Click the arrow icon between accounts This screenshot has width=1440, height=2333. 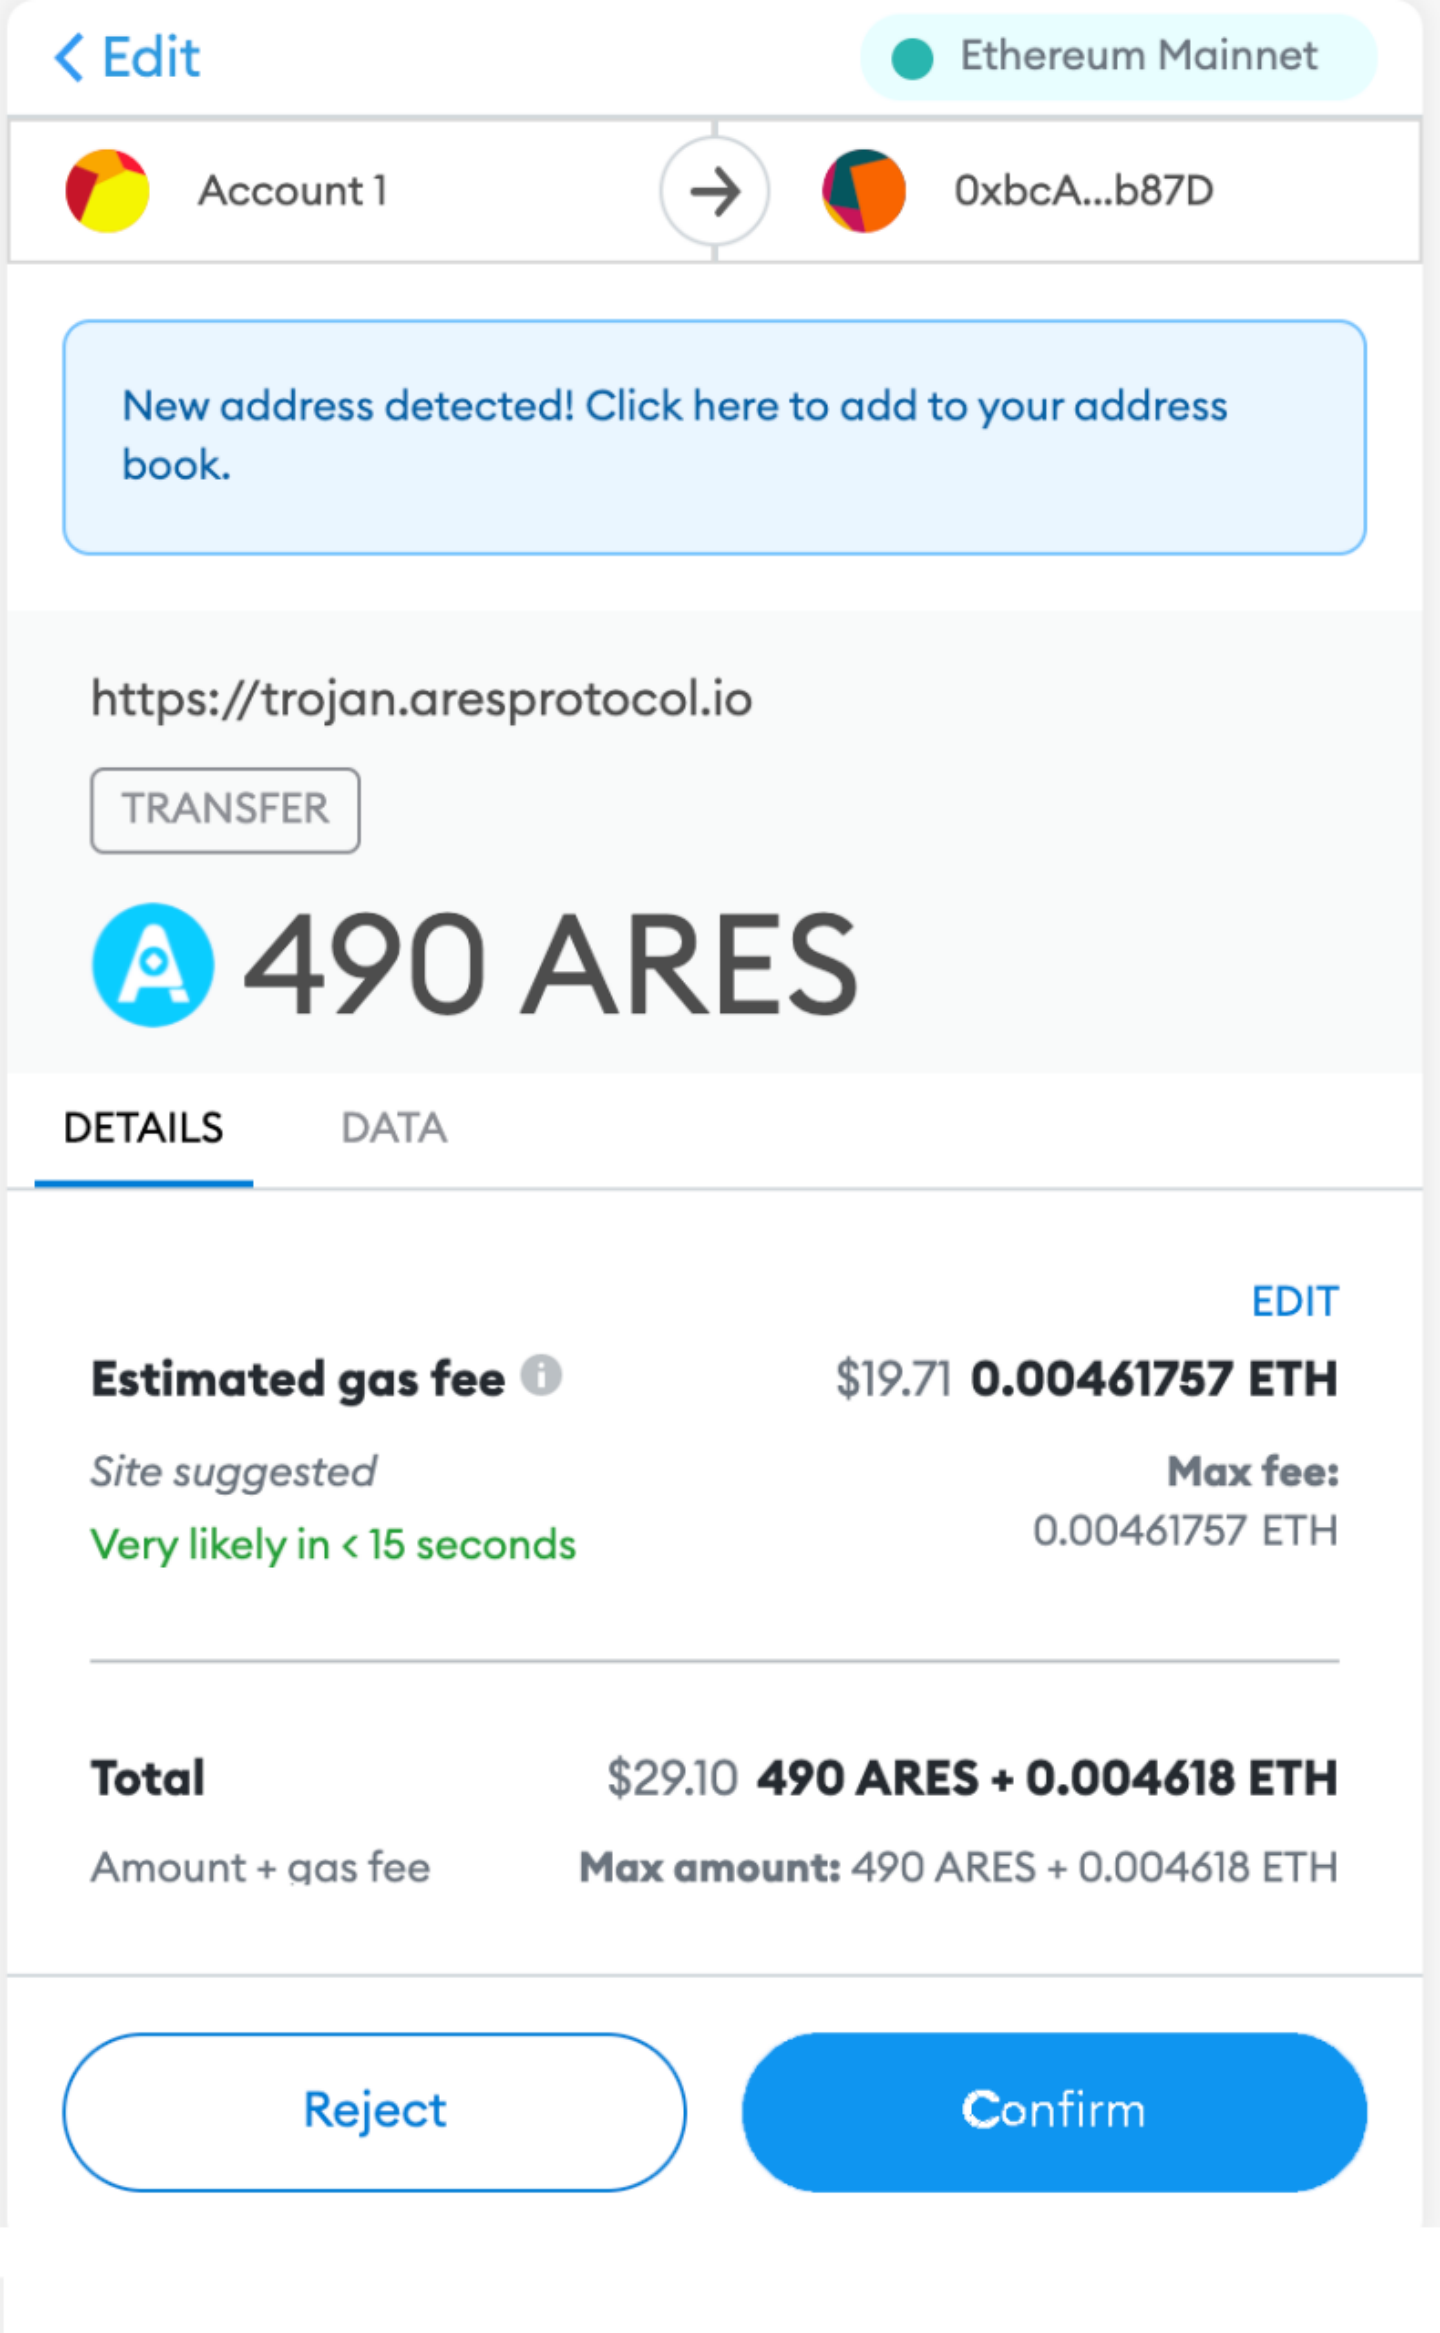pyautogui.click(x=714, y=191)
